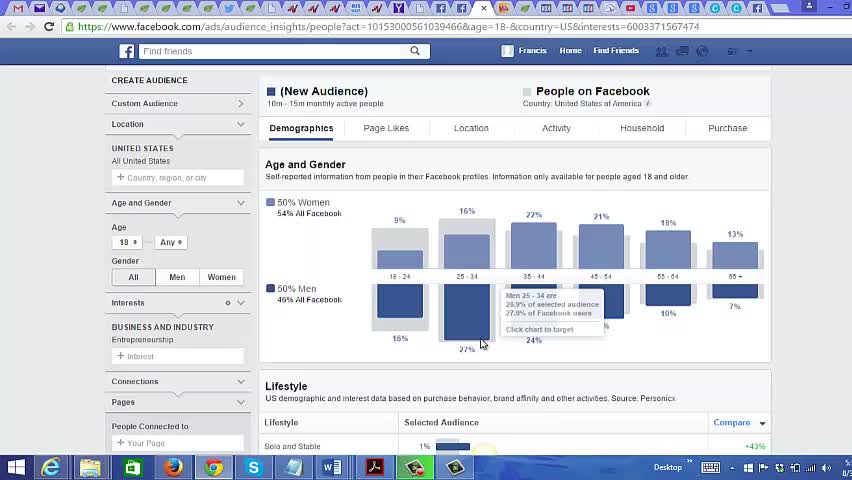Select Women gender option
The image size is (852, 480).
222,277
